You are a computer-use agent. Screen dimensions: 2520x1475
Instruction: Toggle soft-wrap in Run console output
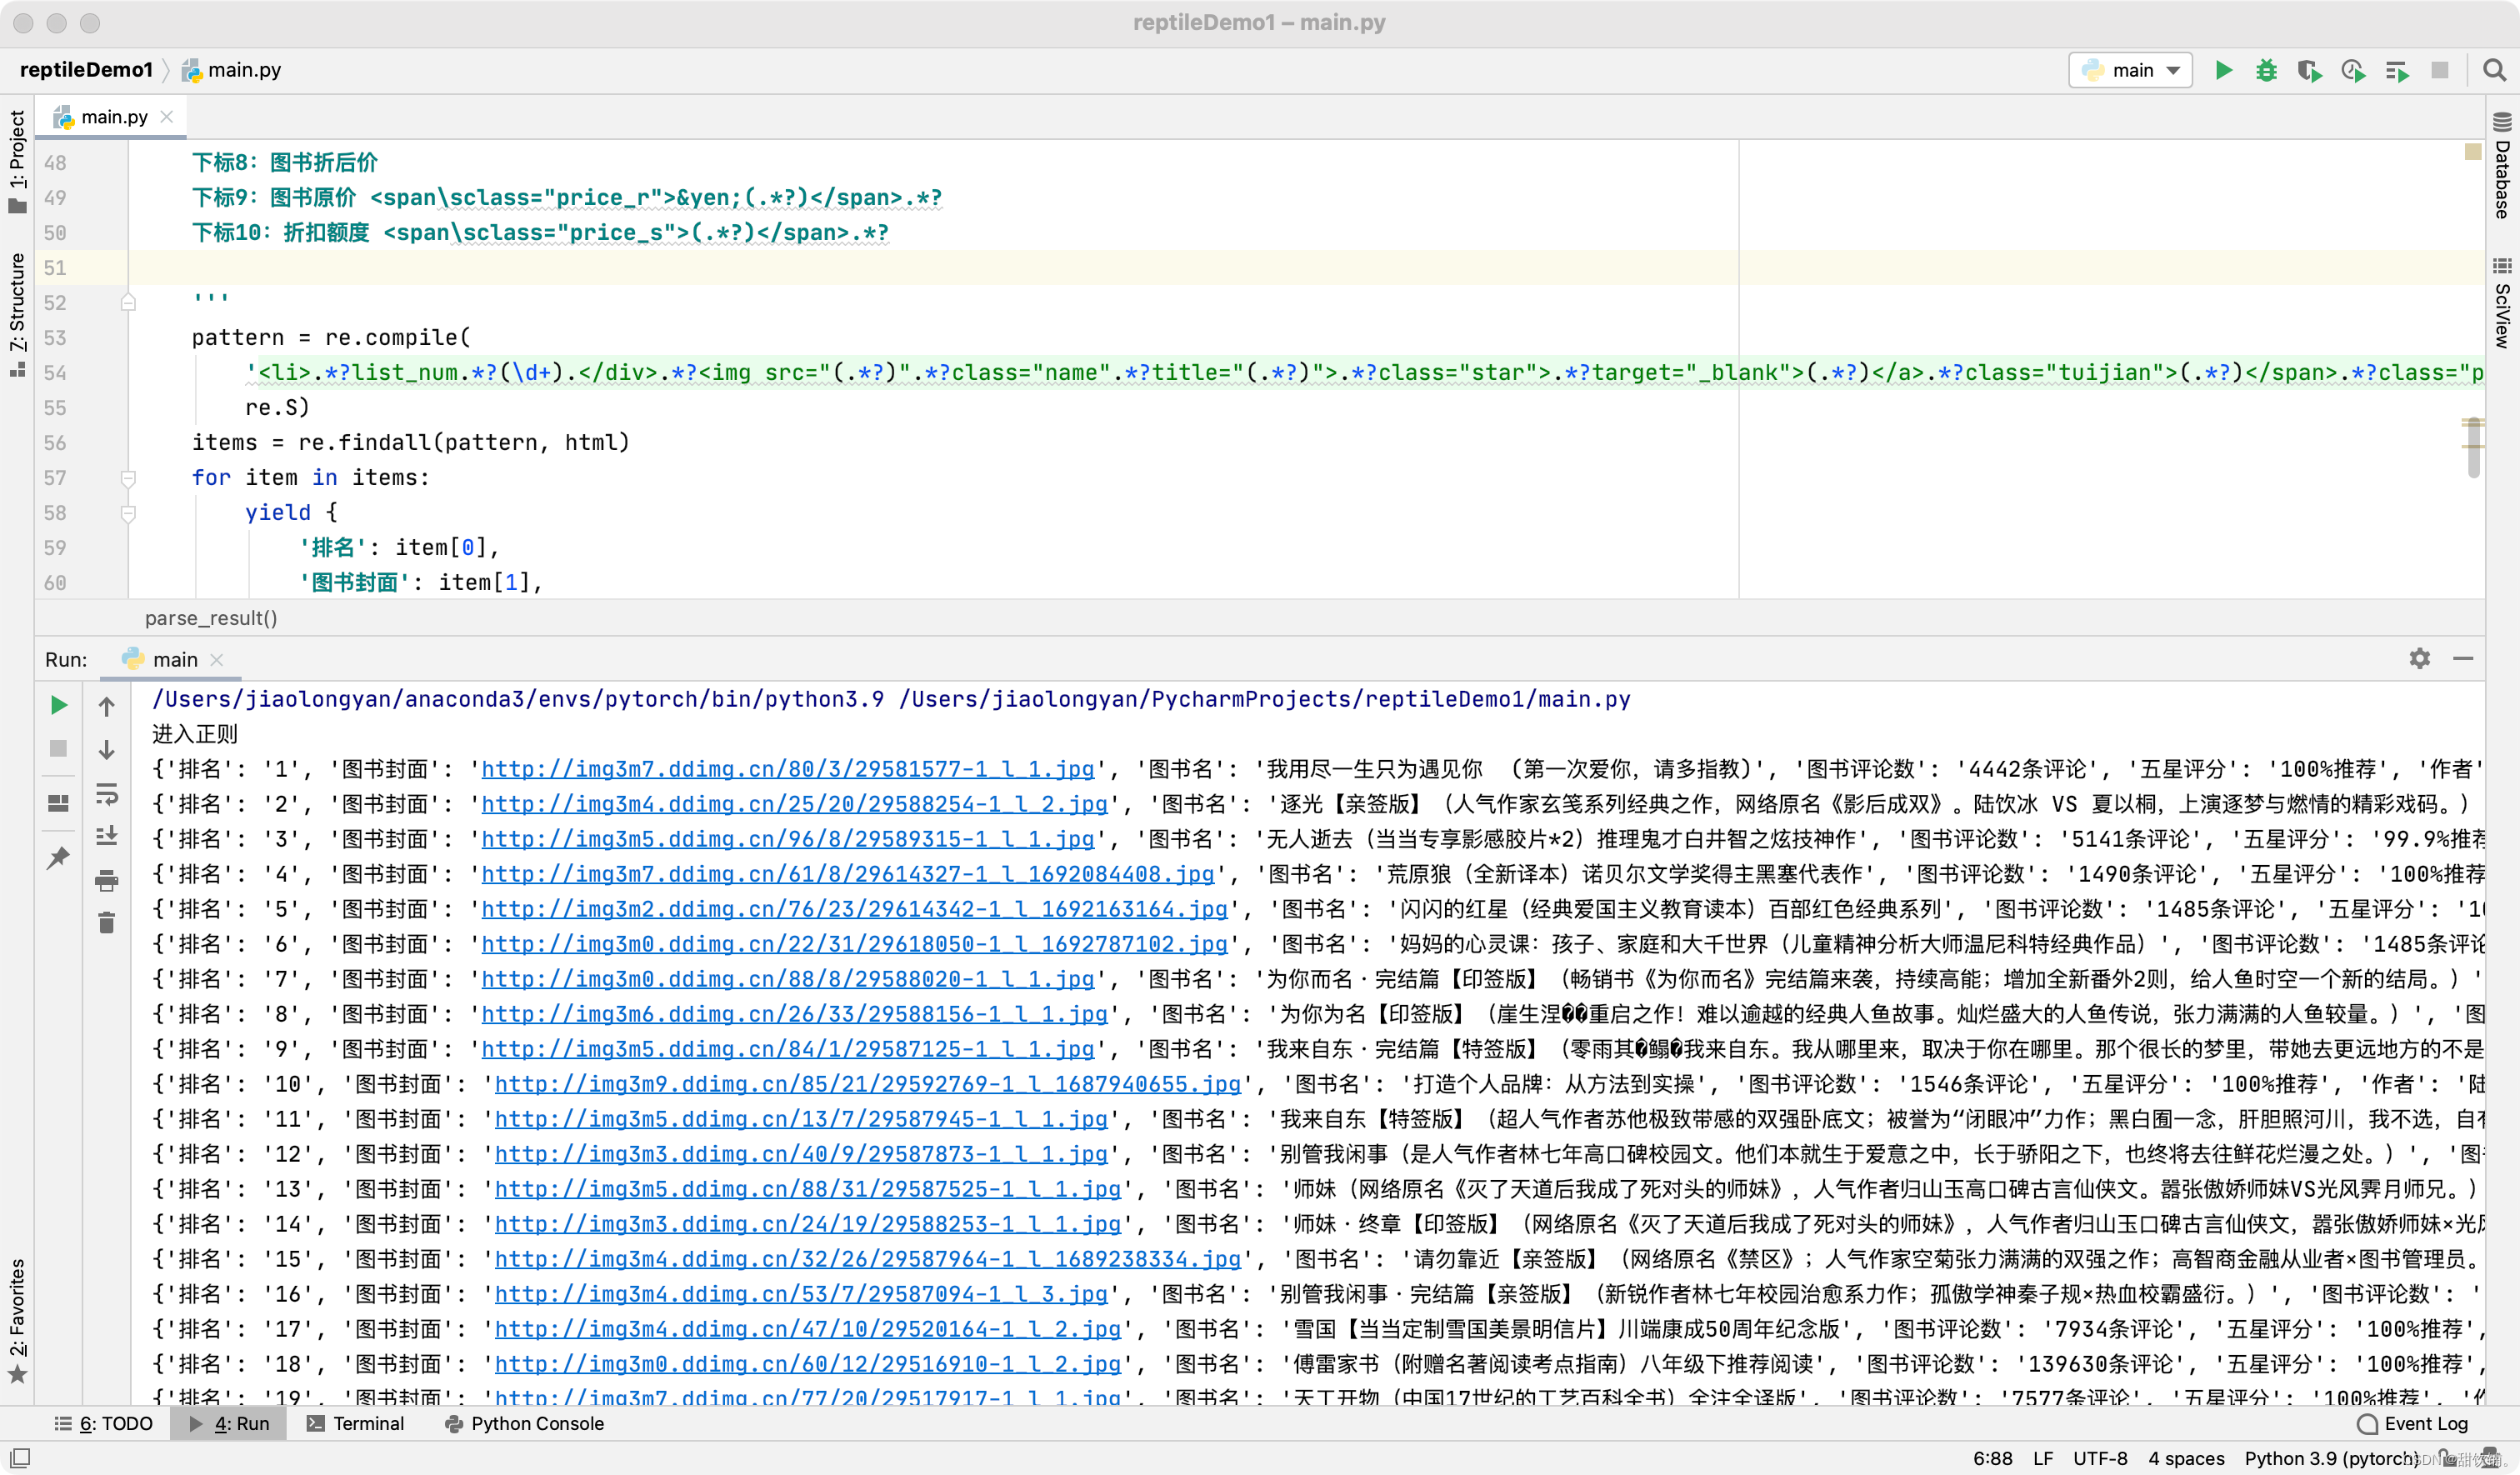point(106,795)
